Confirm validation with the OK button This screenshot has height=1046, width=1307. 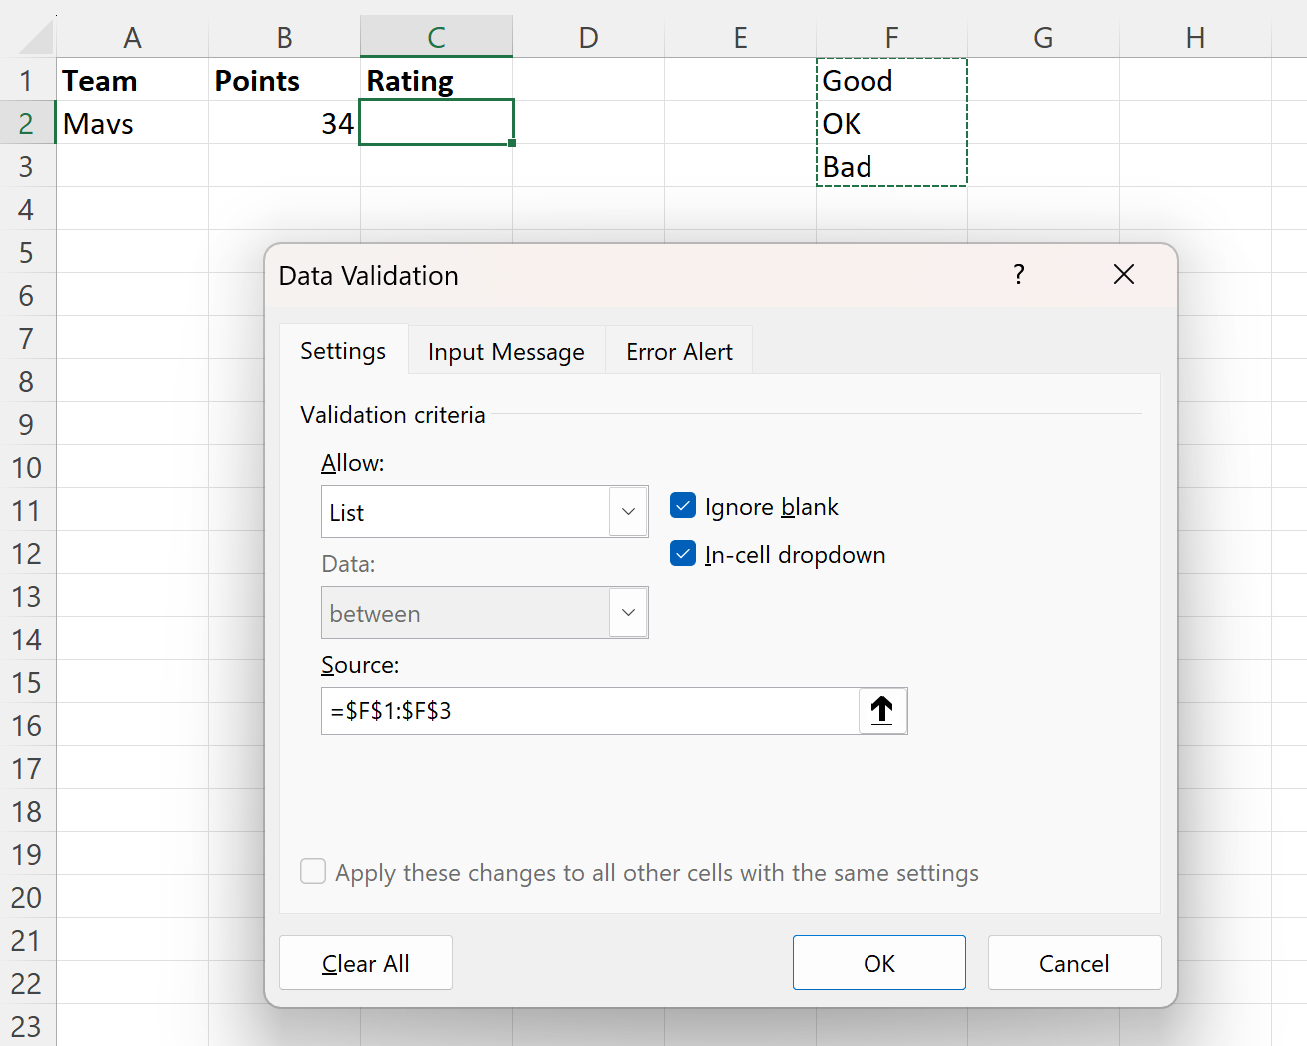(x=878, y=962)
